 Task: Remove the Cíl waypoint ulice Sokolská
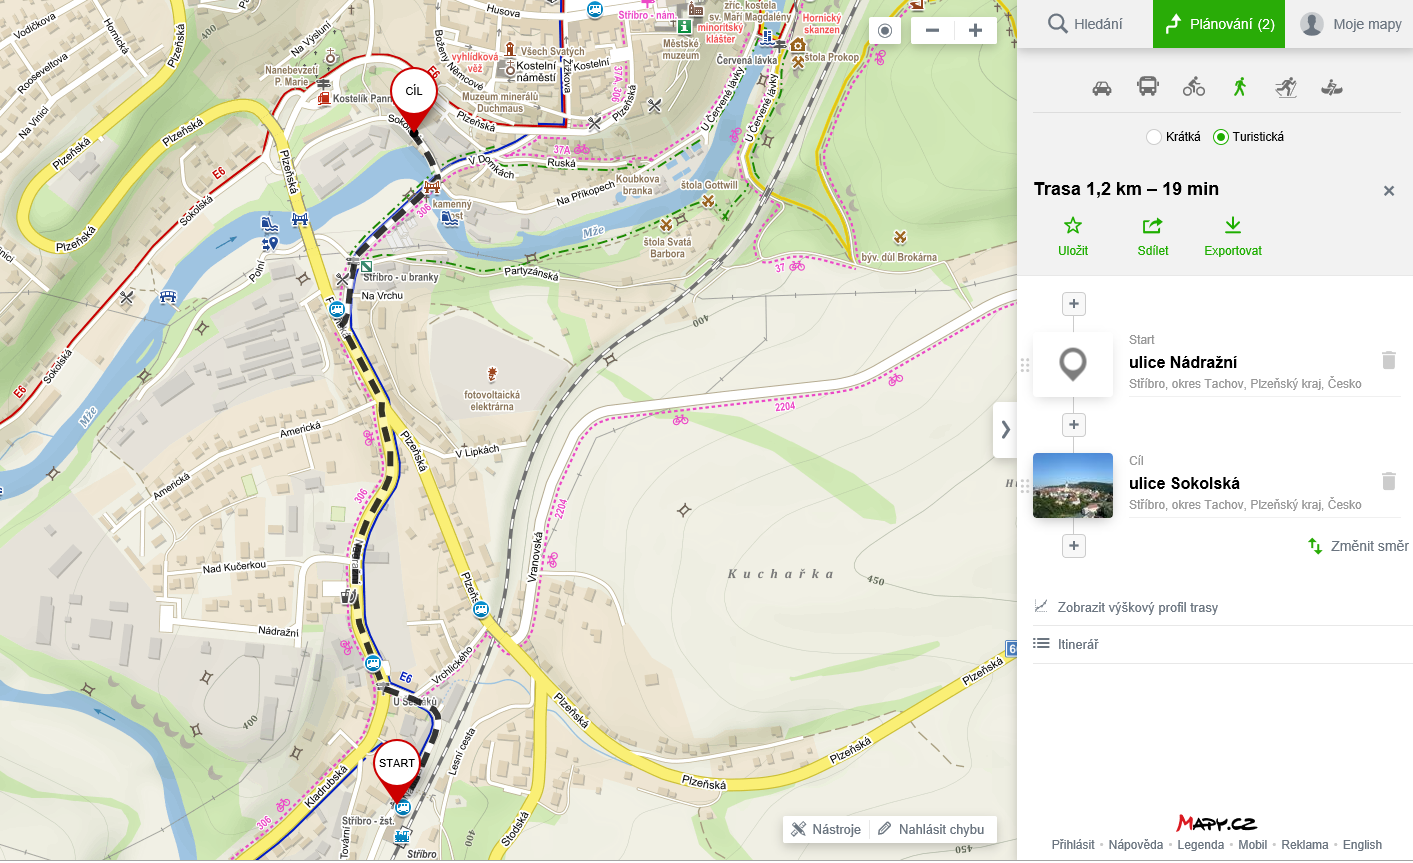pos(1388,481)
